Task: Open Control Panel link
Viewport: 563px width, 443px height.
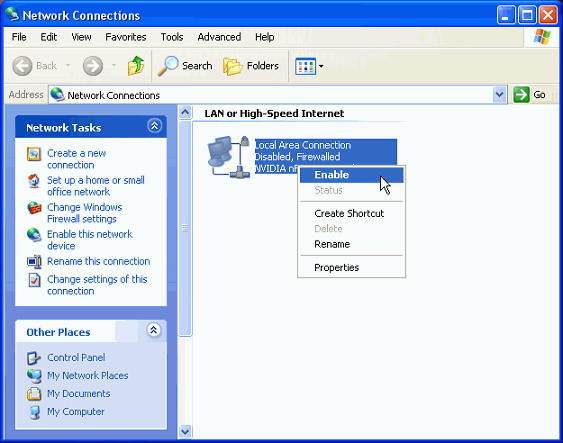Action: [x=76, y=358]
